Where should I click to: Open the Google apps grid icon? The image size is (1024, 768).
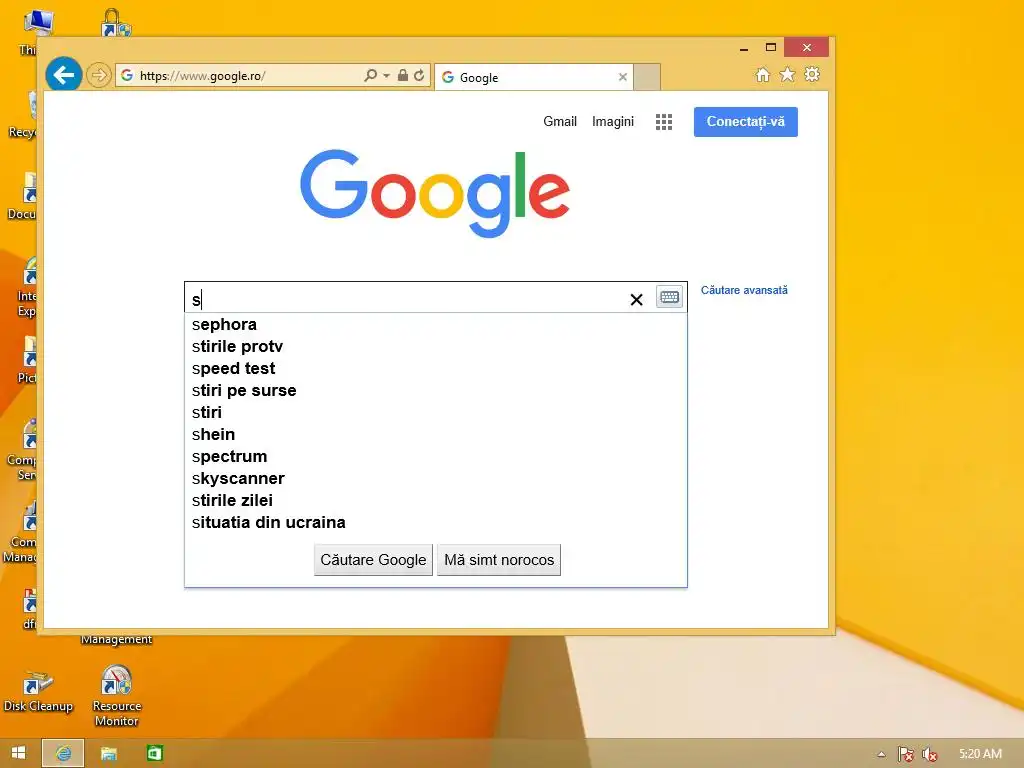pyautogui.click(x=664, y=122)
